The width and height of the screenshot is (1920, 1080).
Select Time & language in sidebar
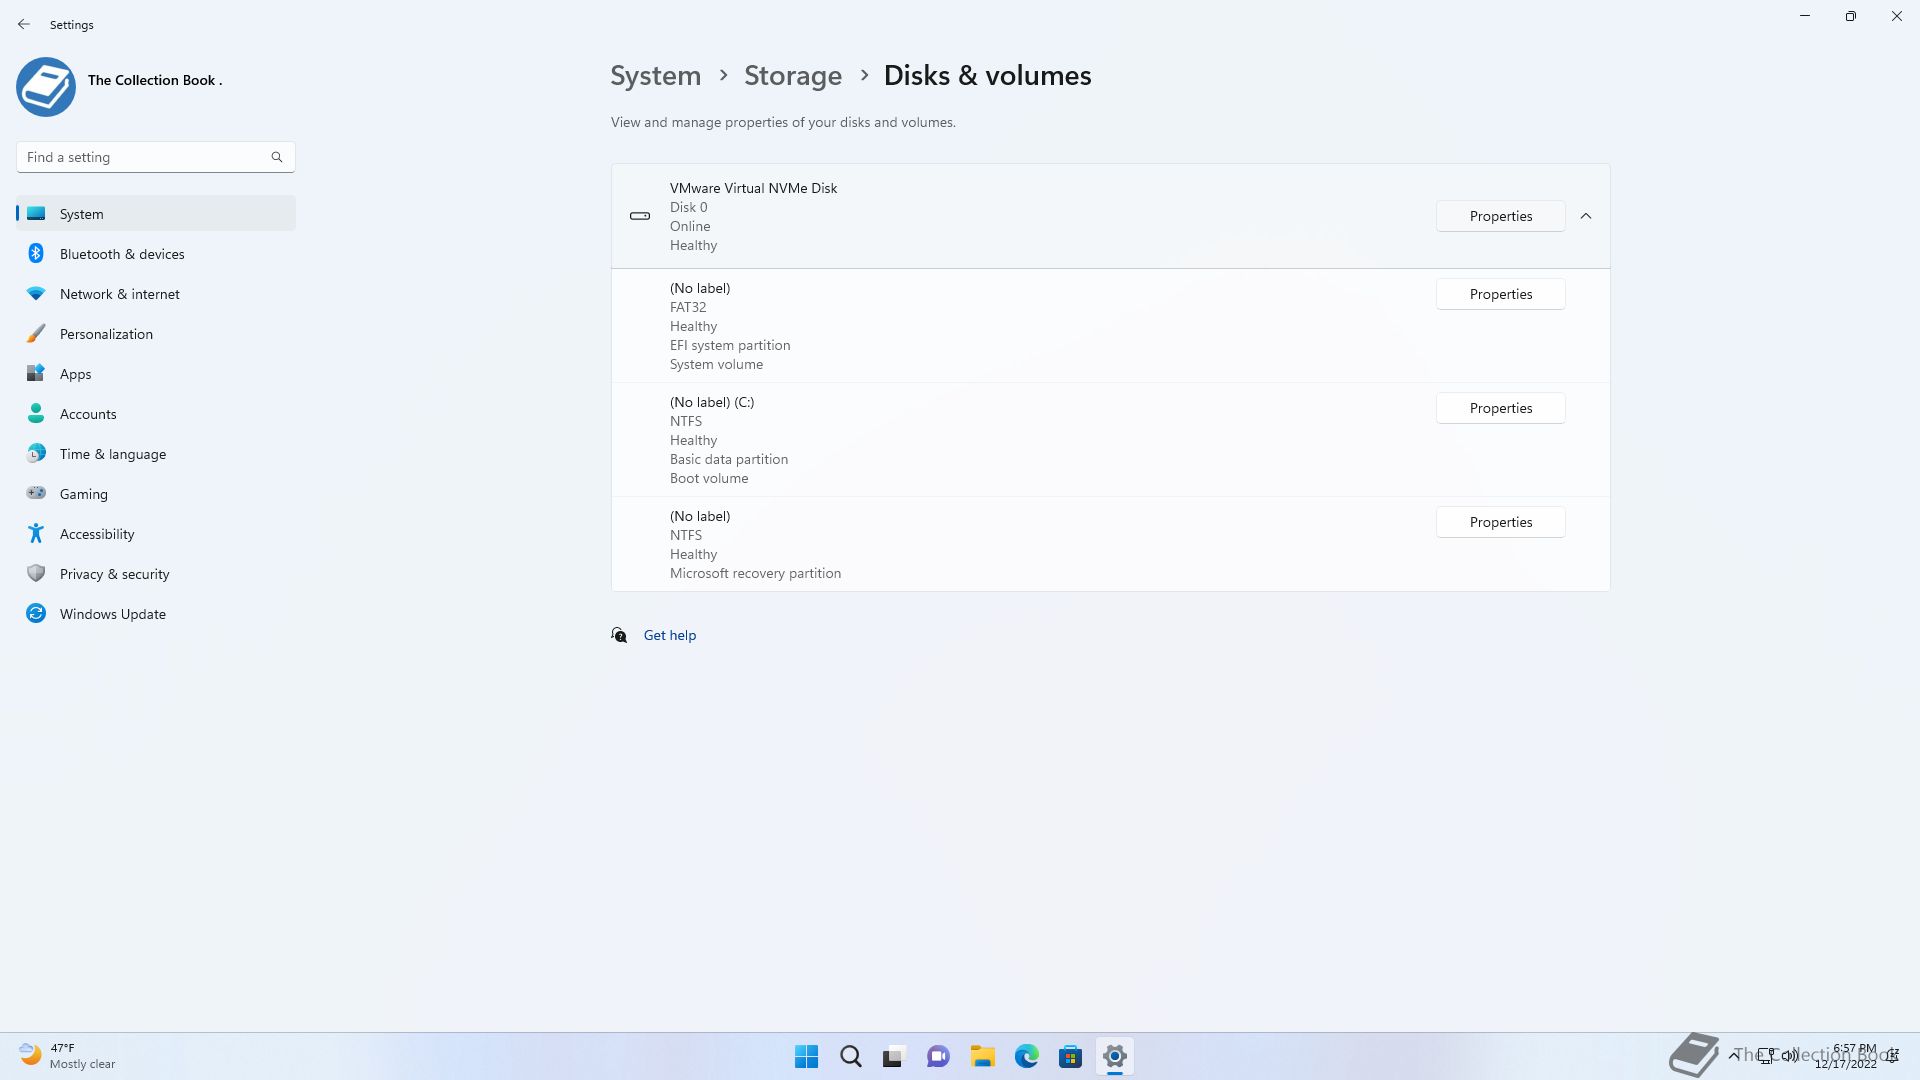156,453
